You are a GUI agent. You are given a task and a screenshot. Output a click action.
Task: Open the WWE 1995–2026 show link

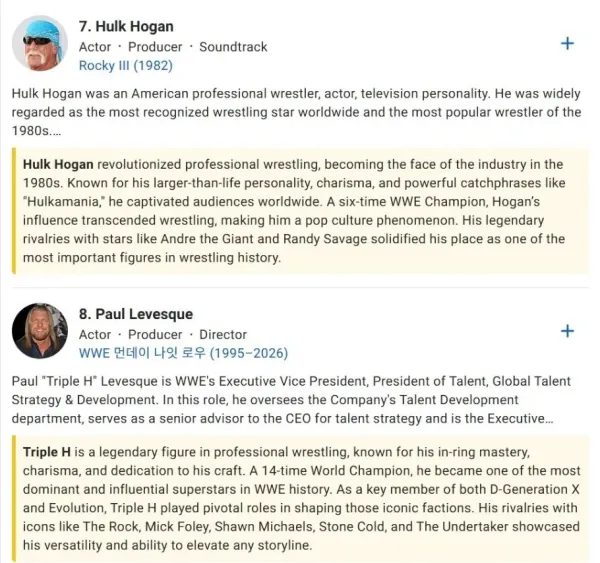pyautogui.click(x=183, y=353)
